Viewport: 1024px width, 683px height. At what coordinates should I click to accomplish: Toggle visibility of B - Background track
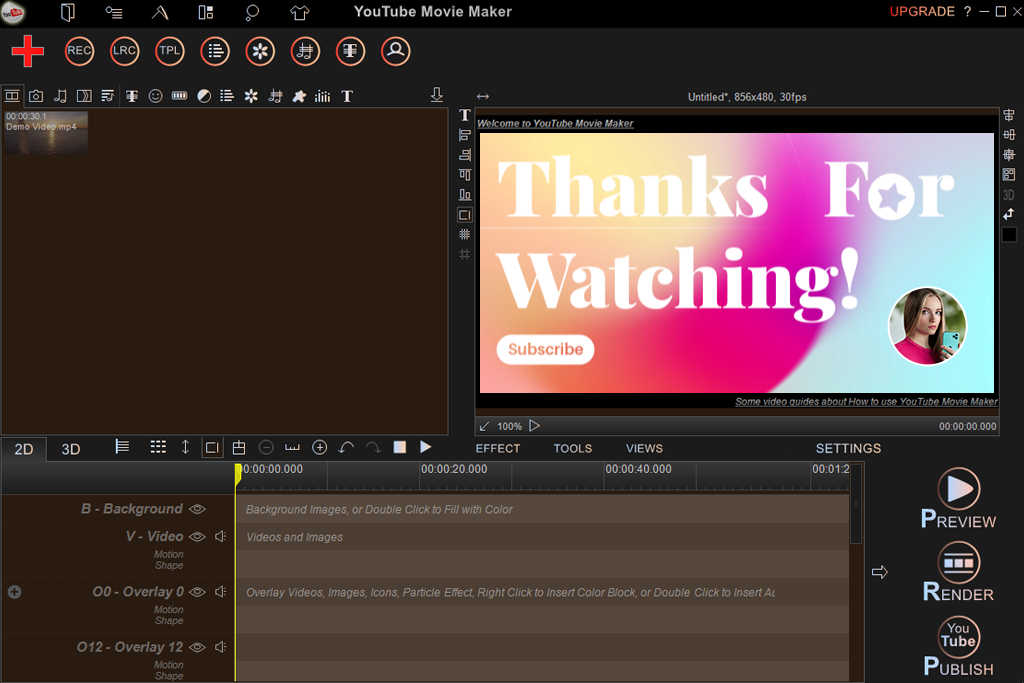(x=197, y=509)
